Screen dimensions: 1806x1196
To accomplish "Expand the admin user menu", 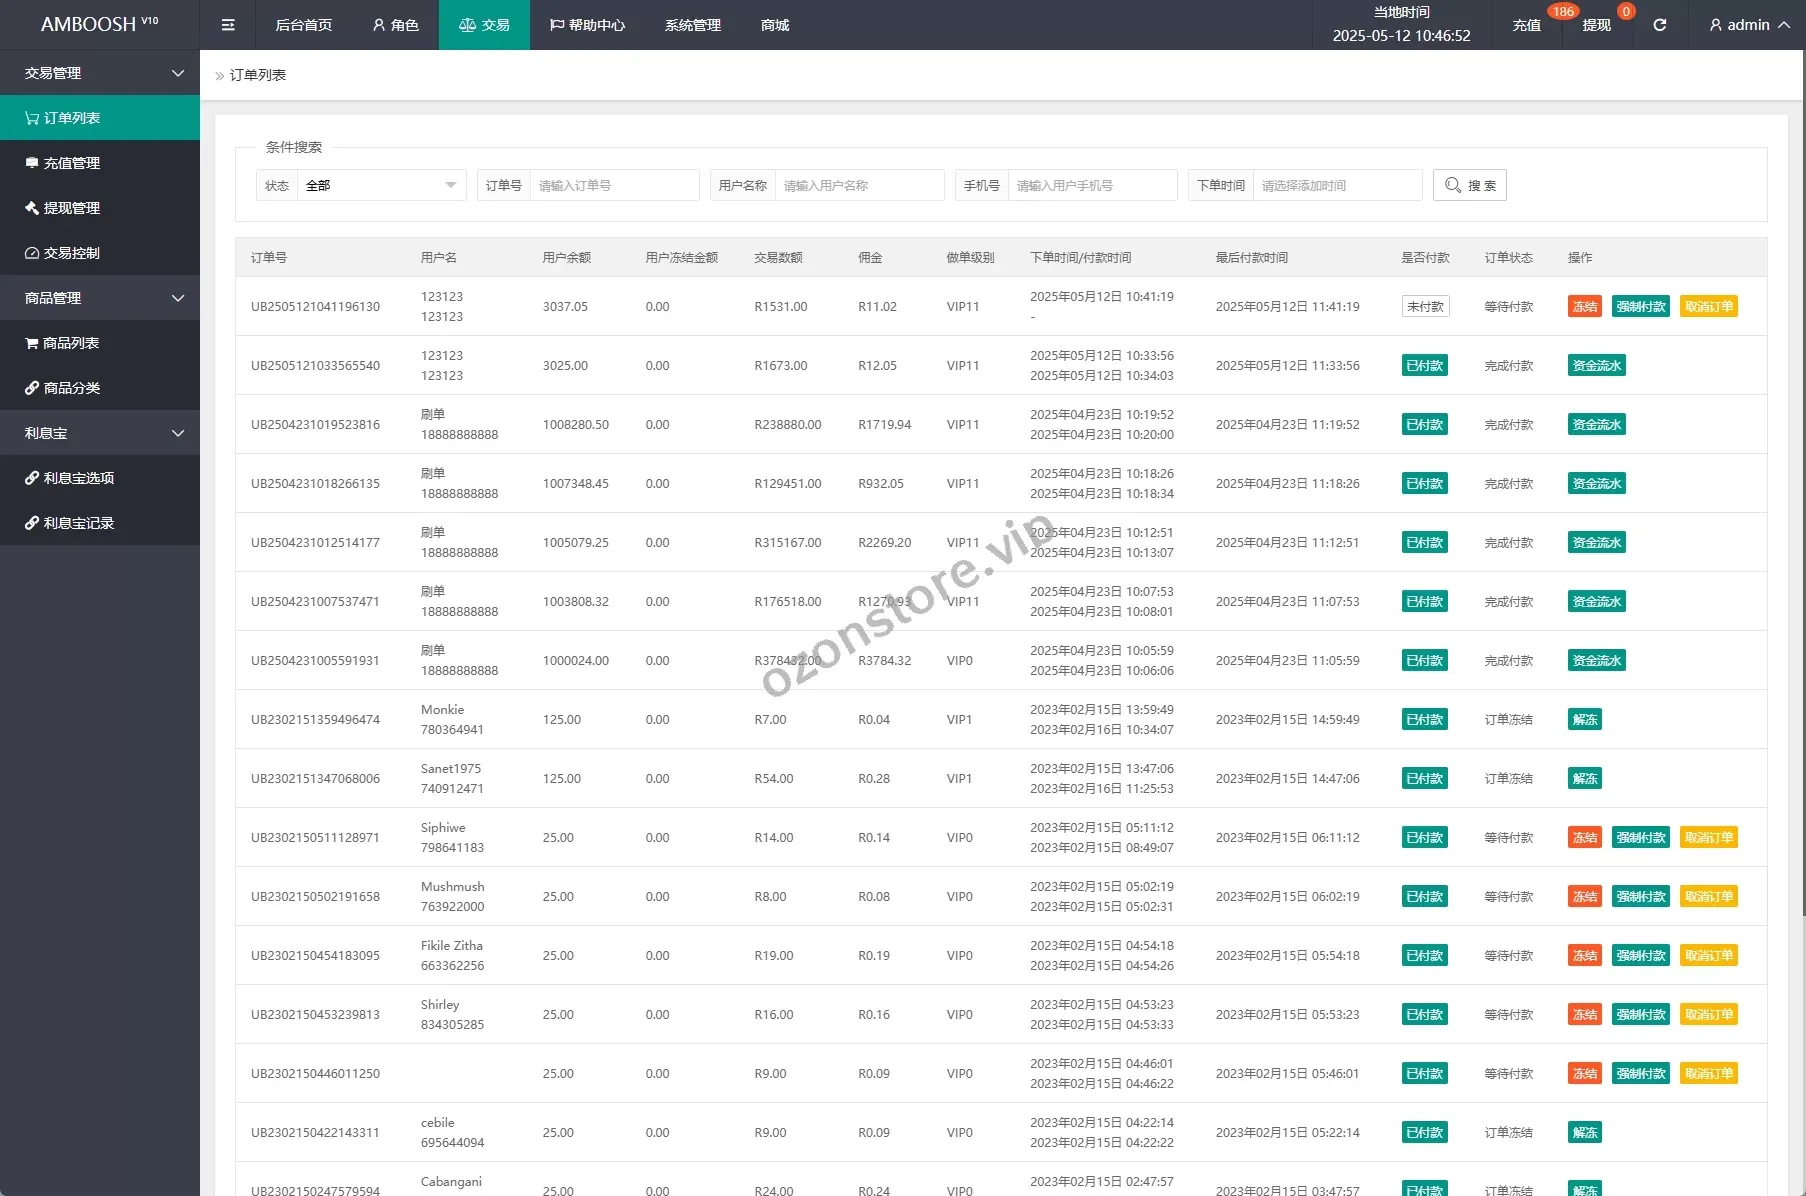I will coord(1749,25).
